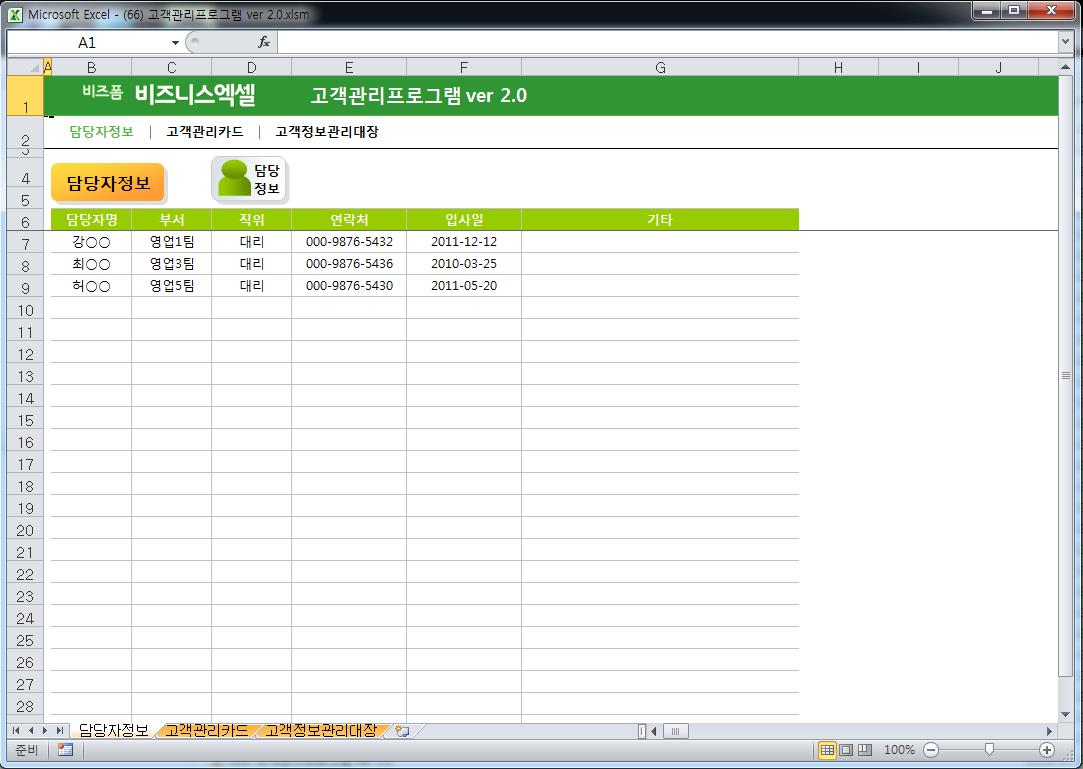Switch to Normal view mode

click(827, 750)
